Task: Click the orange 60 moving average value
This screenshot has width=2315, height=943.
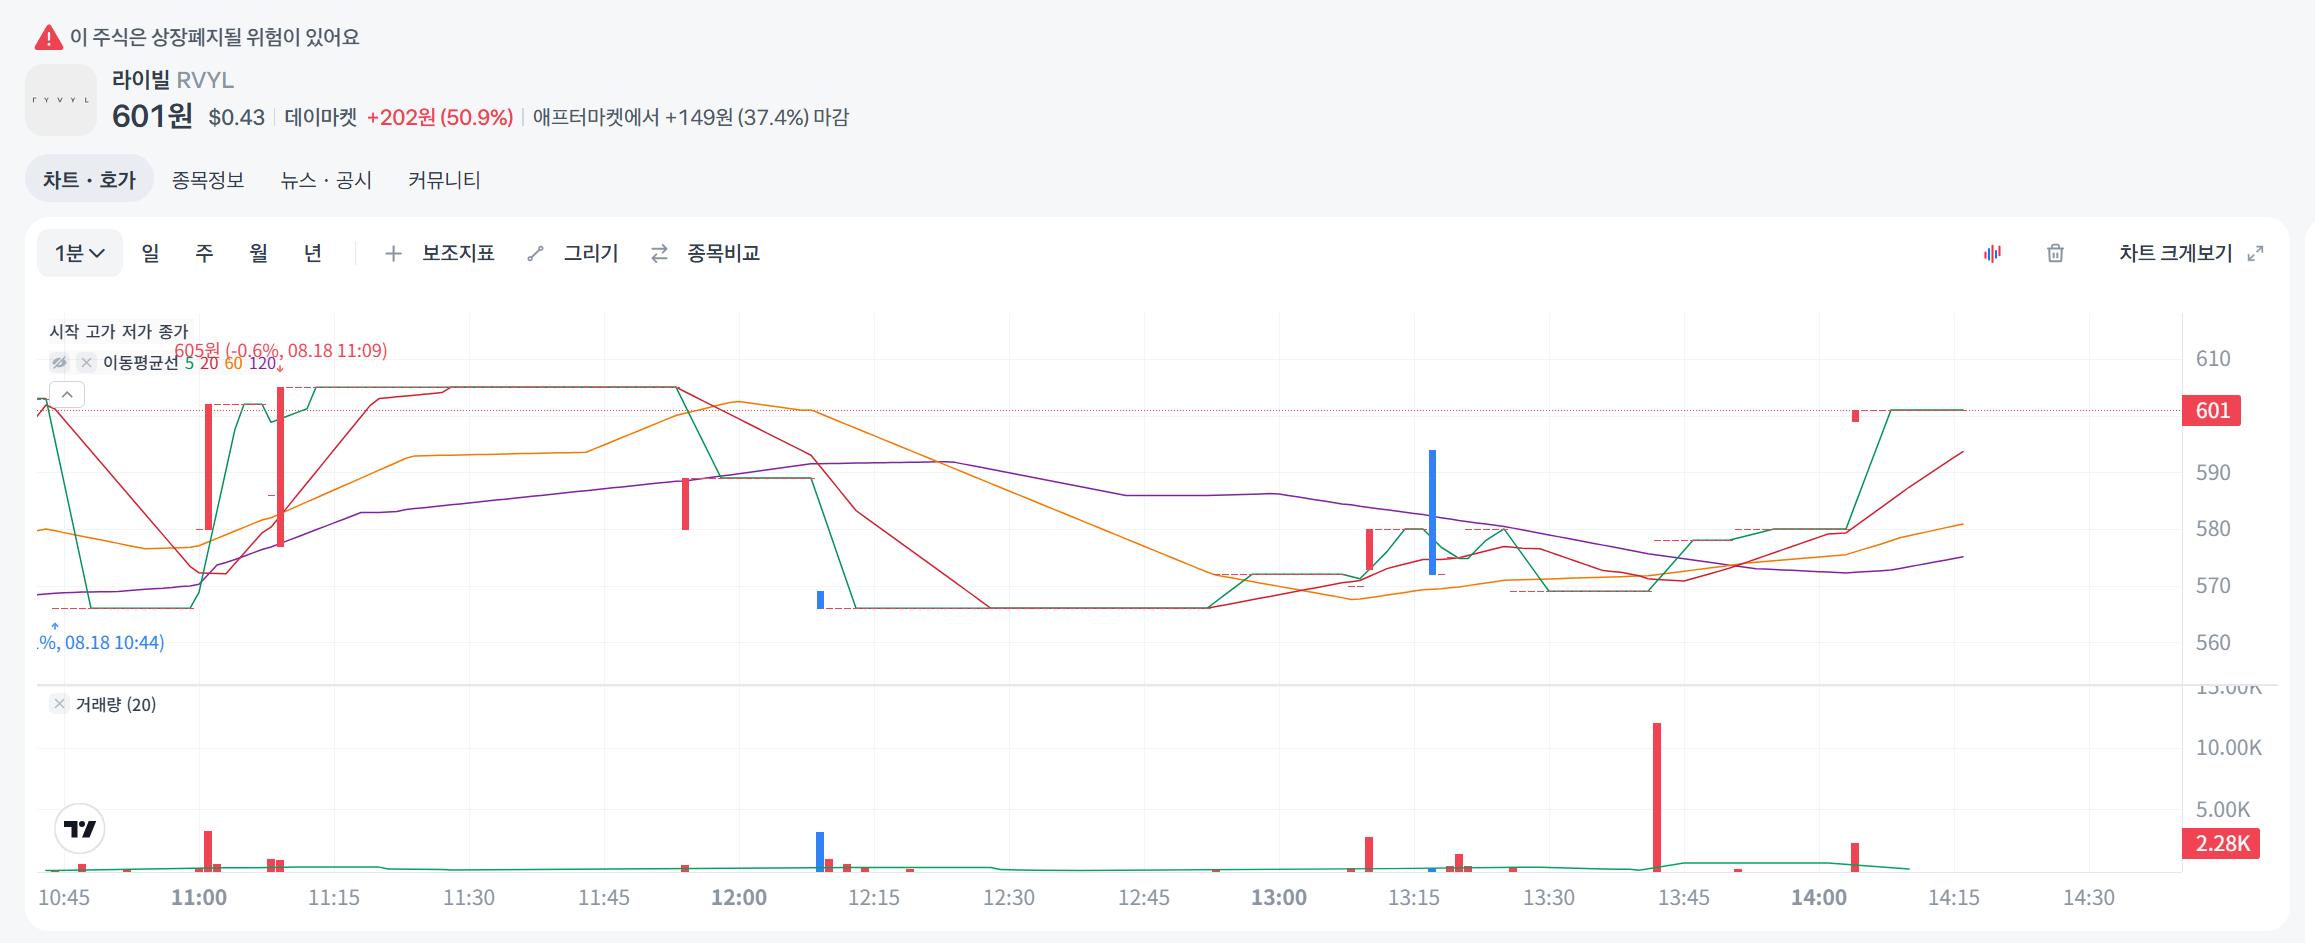Action: click(x=233, y=363)
